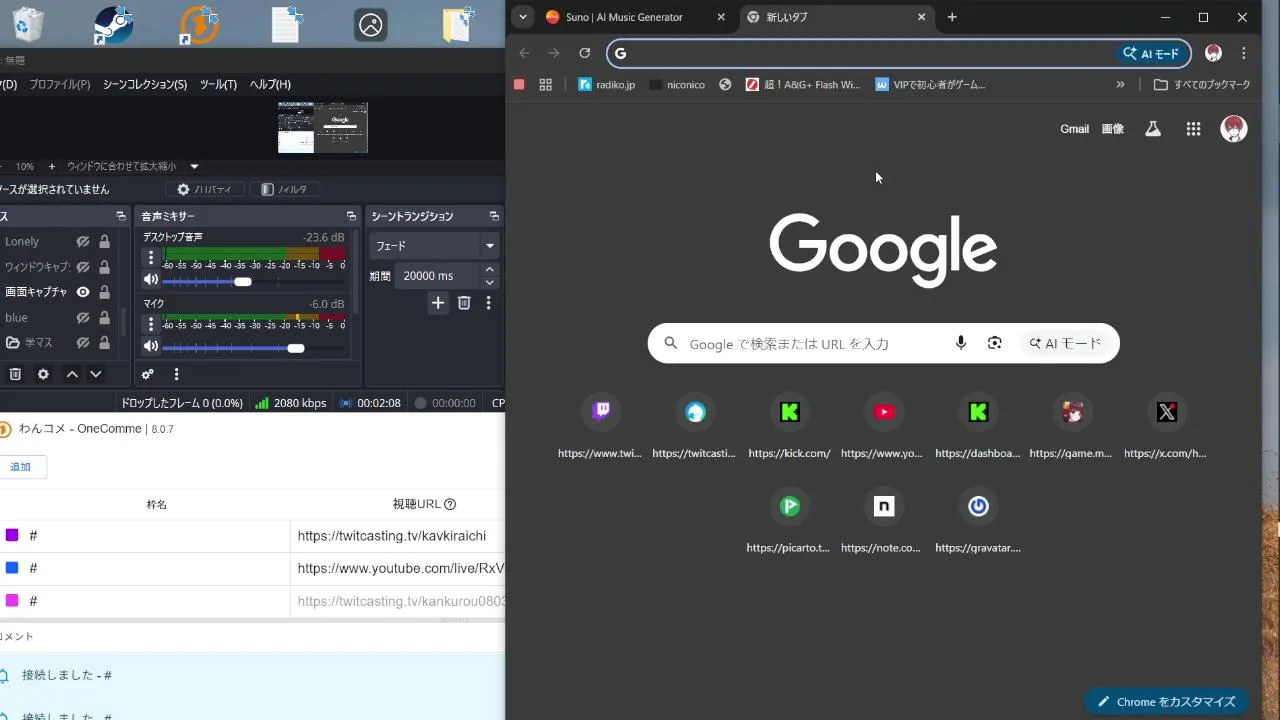
Task: Open the フェード transition dropdown
Action: point(434,246)
